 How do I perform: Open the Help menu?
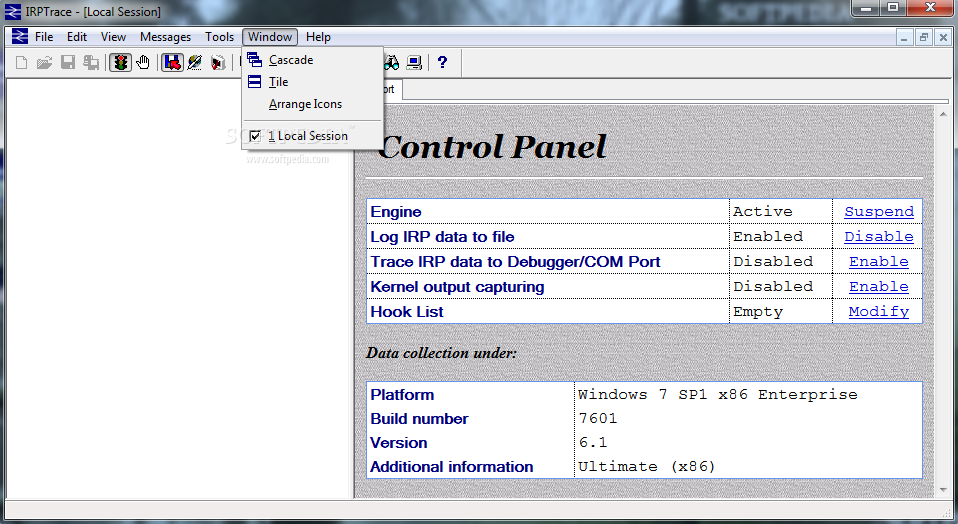[x=318, y=37]
